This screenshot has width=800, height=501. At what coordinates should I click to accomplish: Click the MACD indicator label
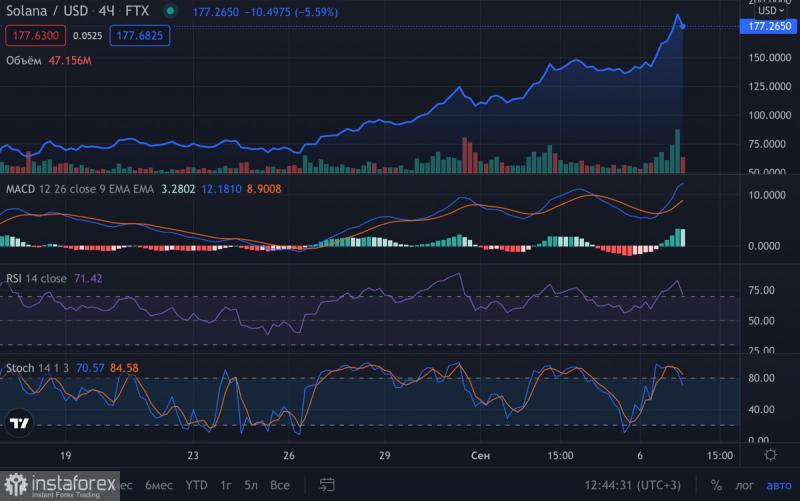click(x=21, y=188)
